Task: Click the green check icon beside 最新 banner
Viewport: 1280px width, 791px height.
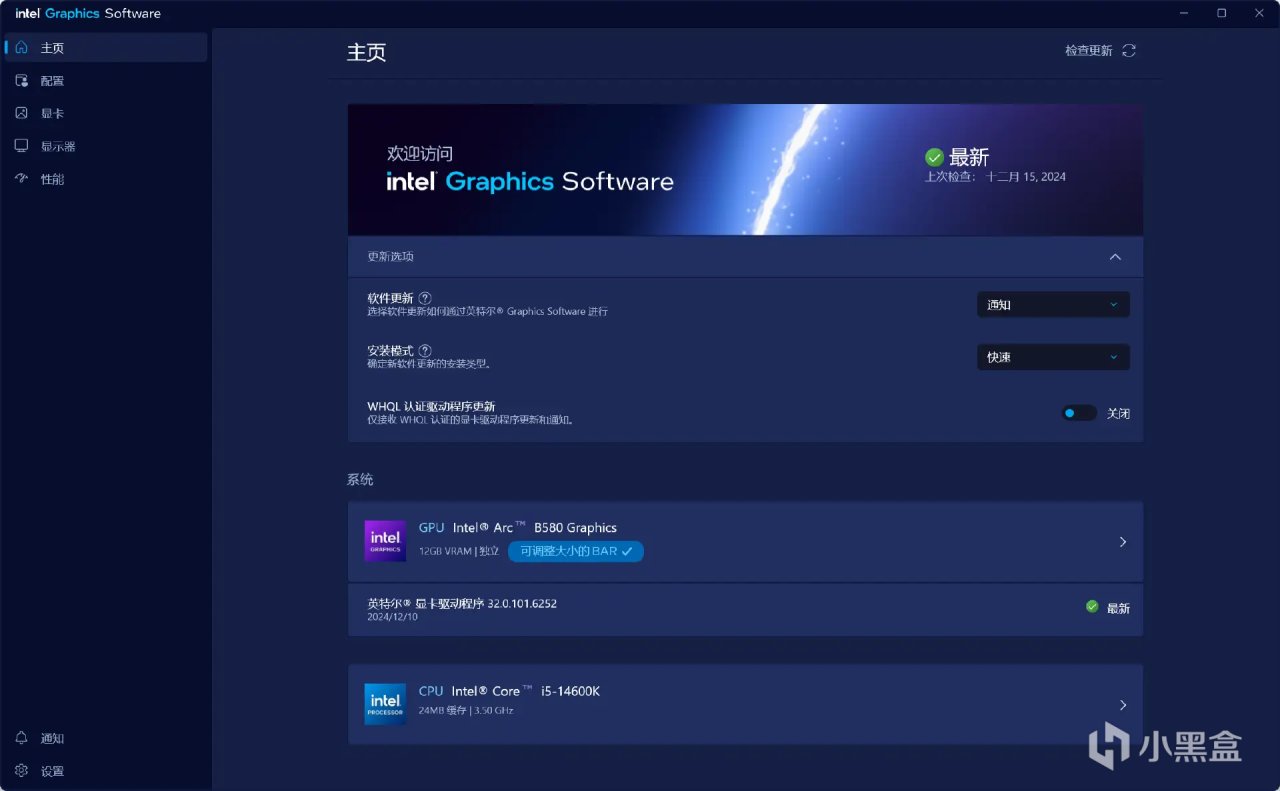Action: pyautogui.click(x=934, y=158)
